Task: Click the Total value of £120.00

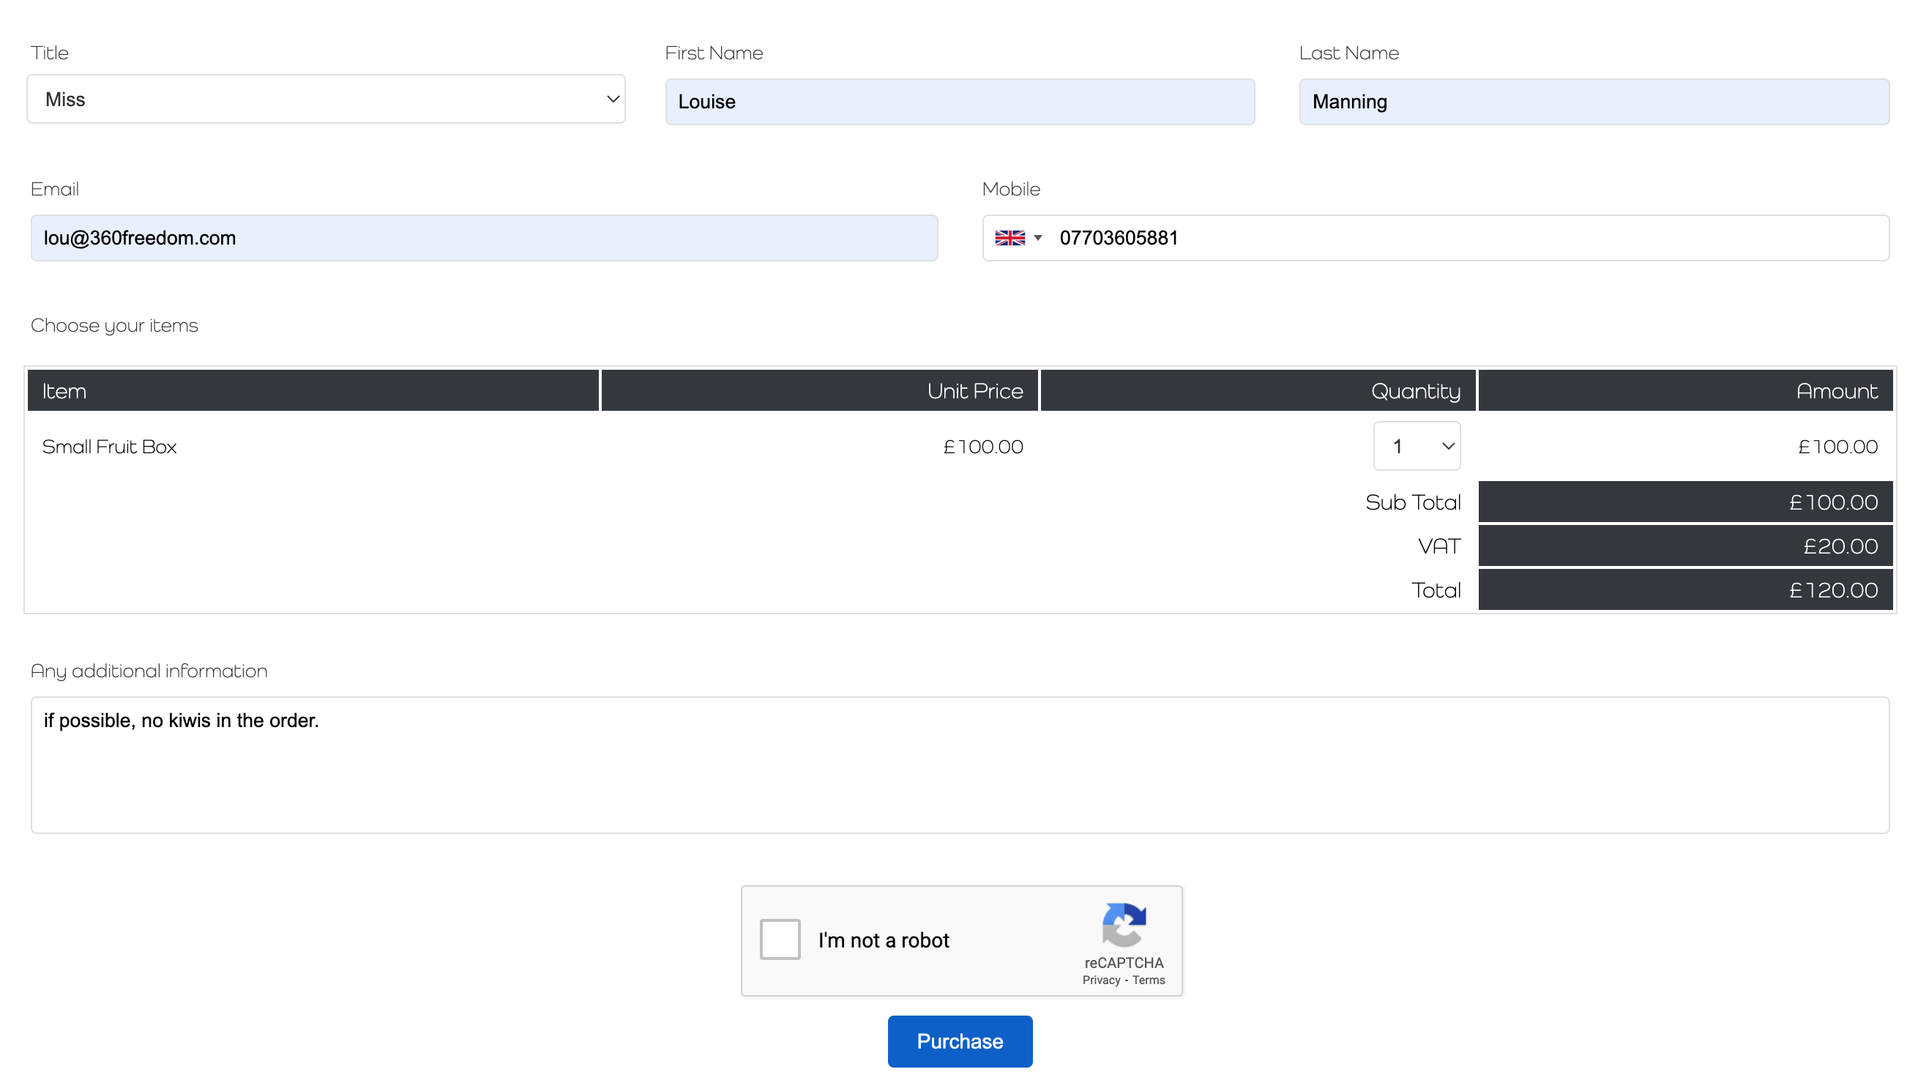Action: (1833, 591)
